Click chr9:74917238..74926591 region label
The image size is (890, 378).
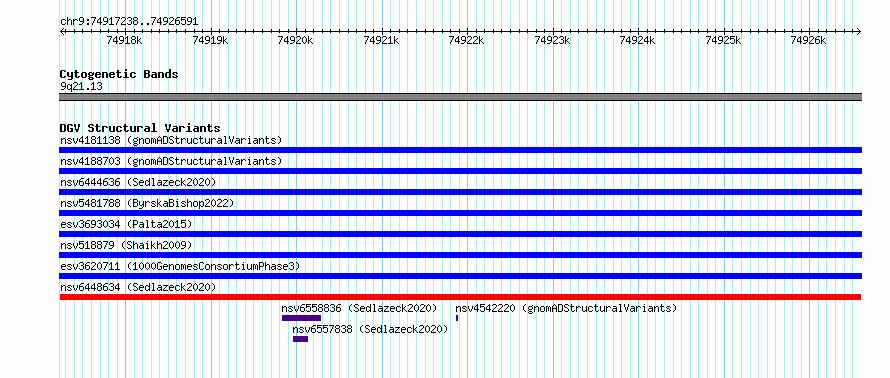pos(129,22)
